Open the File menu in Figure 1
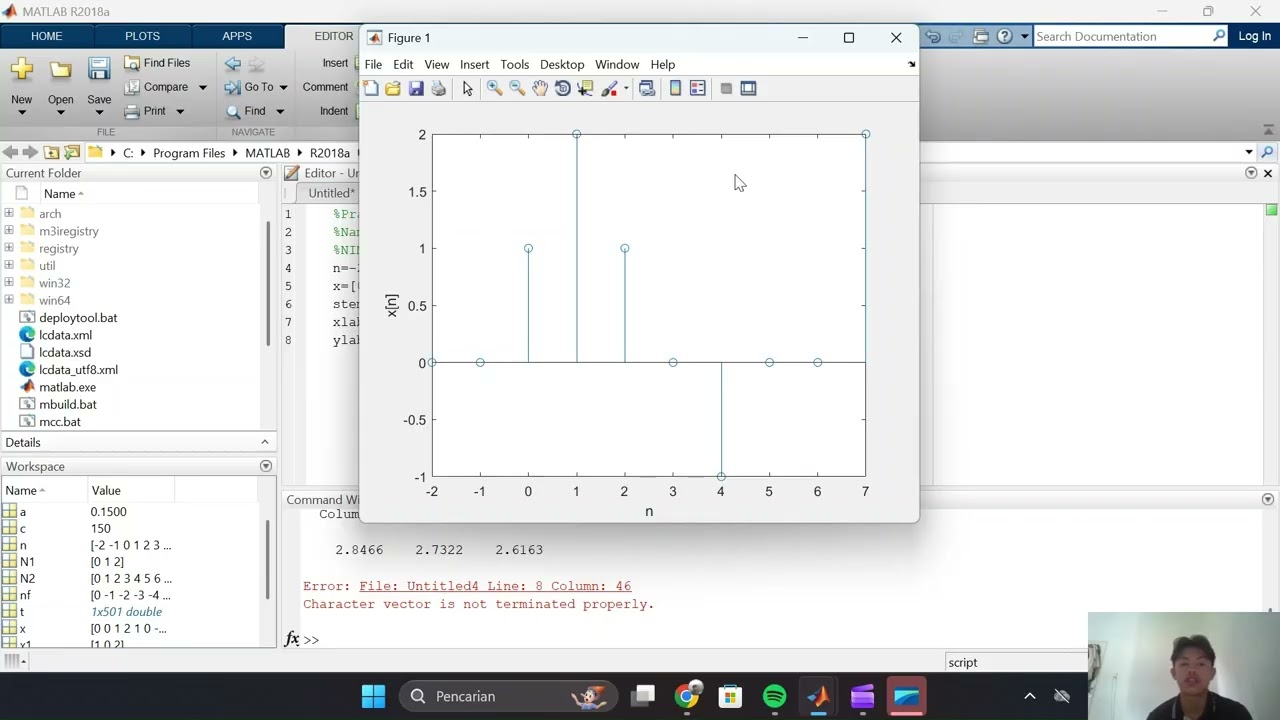1280x720 pixels. [x=373, y=64]
